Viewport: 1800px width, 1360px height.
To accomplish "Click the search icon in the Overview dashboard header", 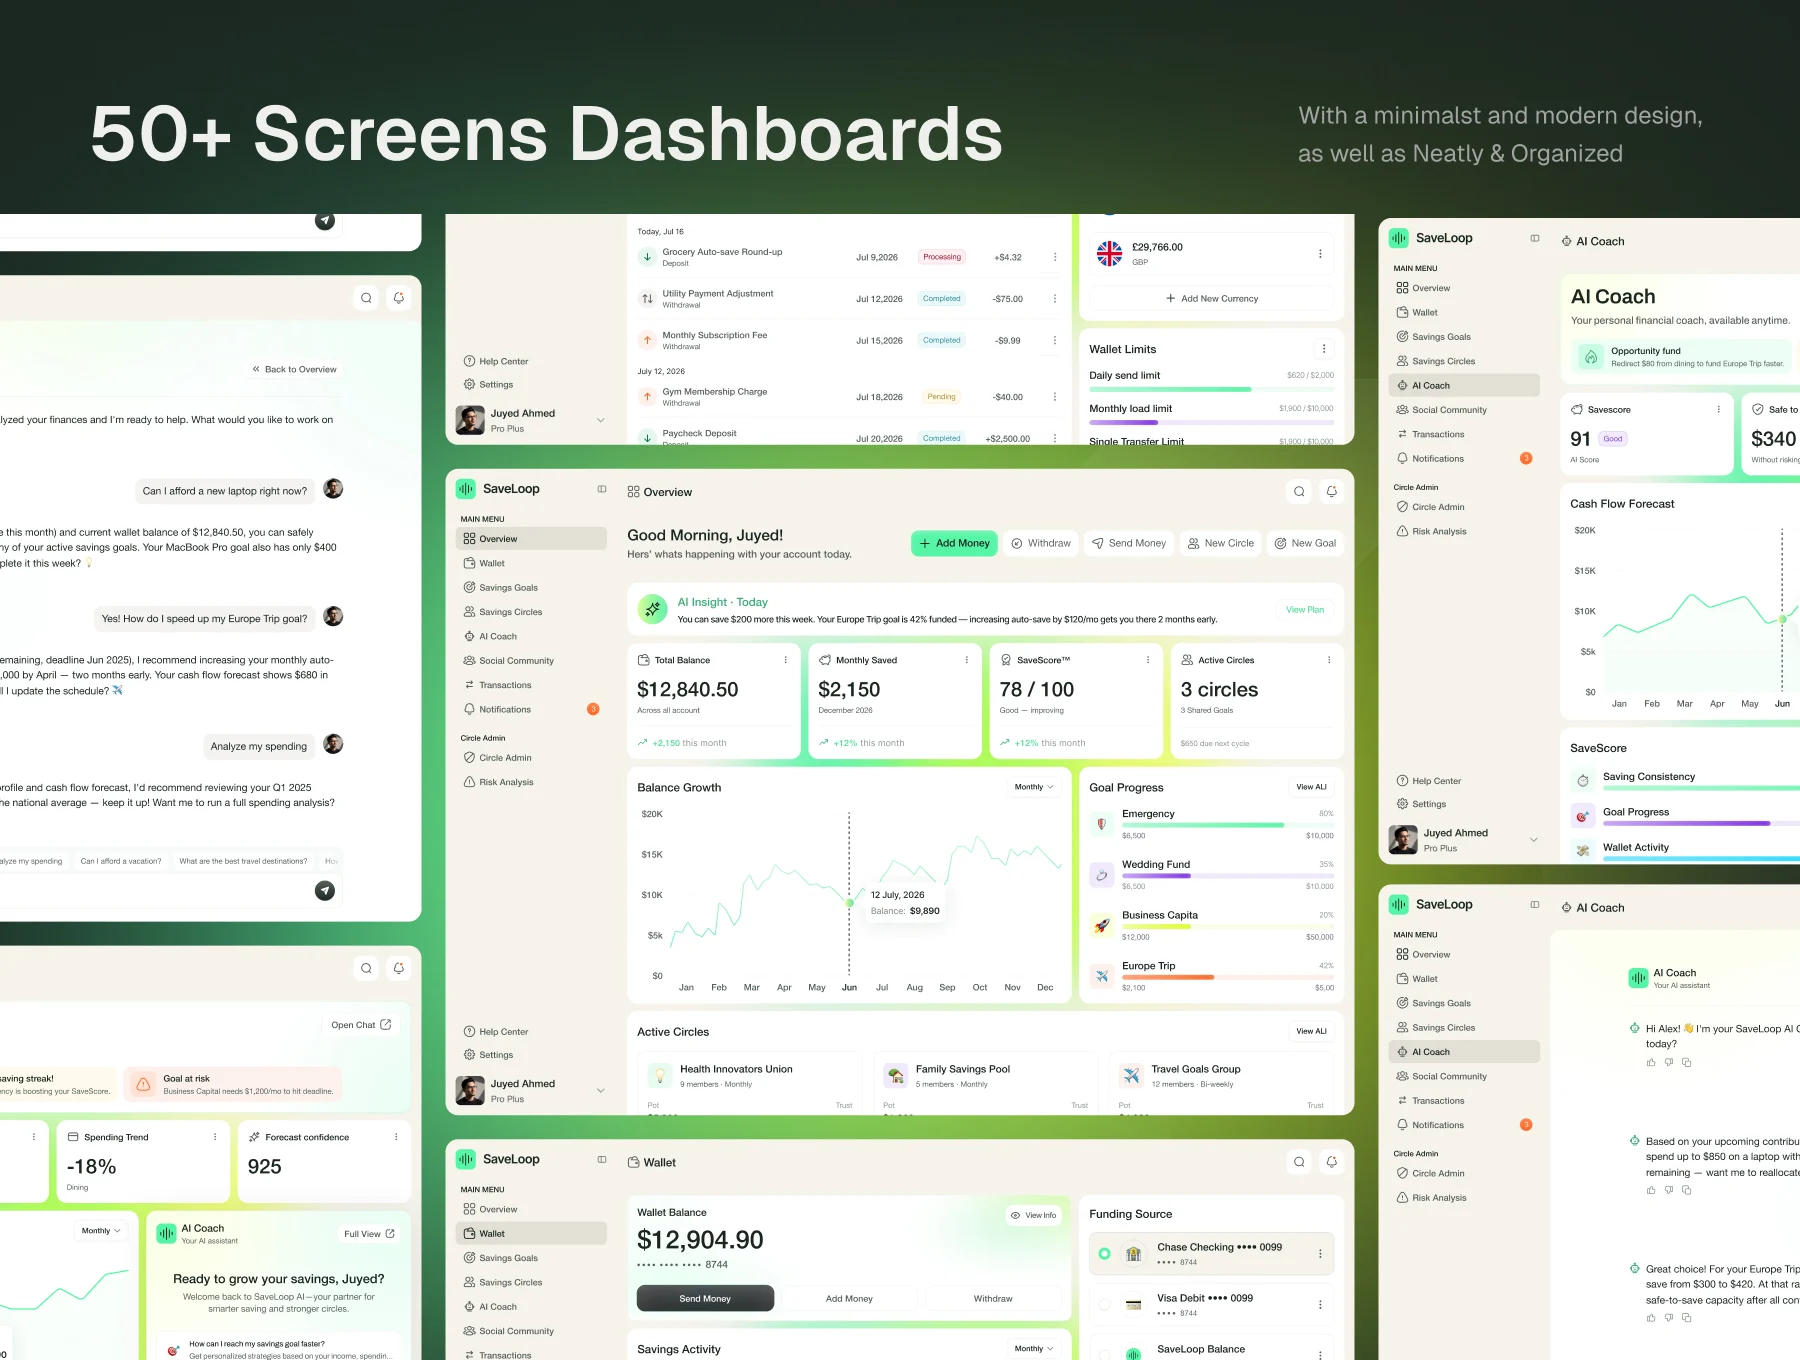I will click(1299, 491).
